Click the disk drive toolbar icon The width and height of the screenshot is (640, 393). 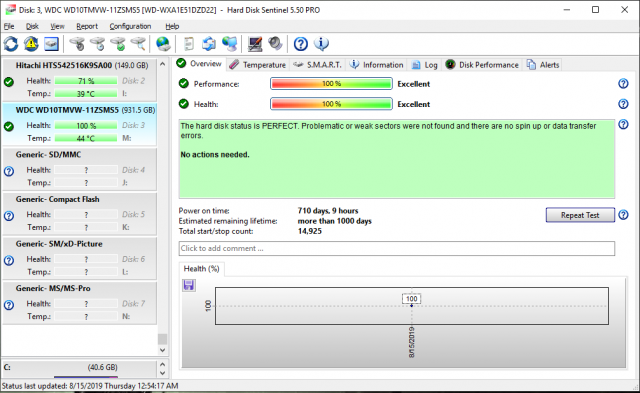tap(51, 44)
